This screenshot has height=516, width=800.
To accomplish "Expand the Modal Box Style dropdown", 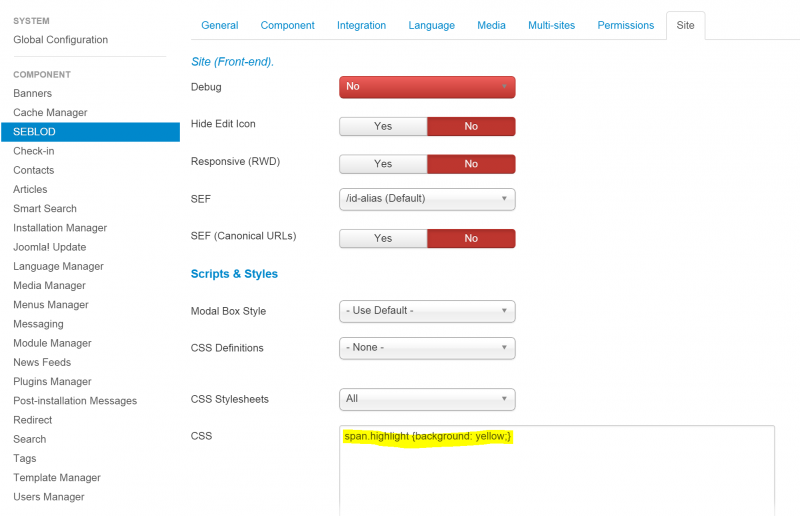I will point(427,311).
